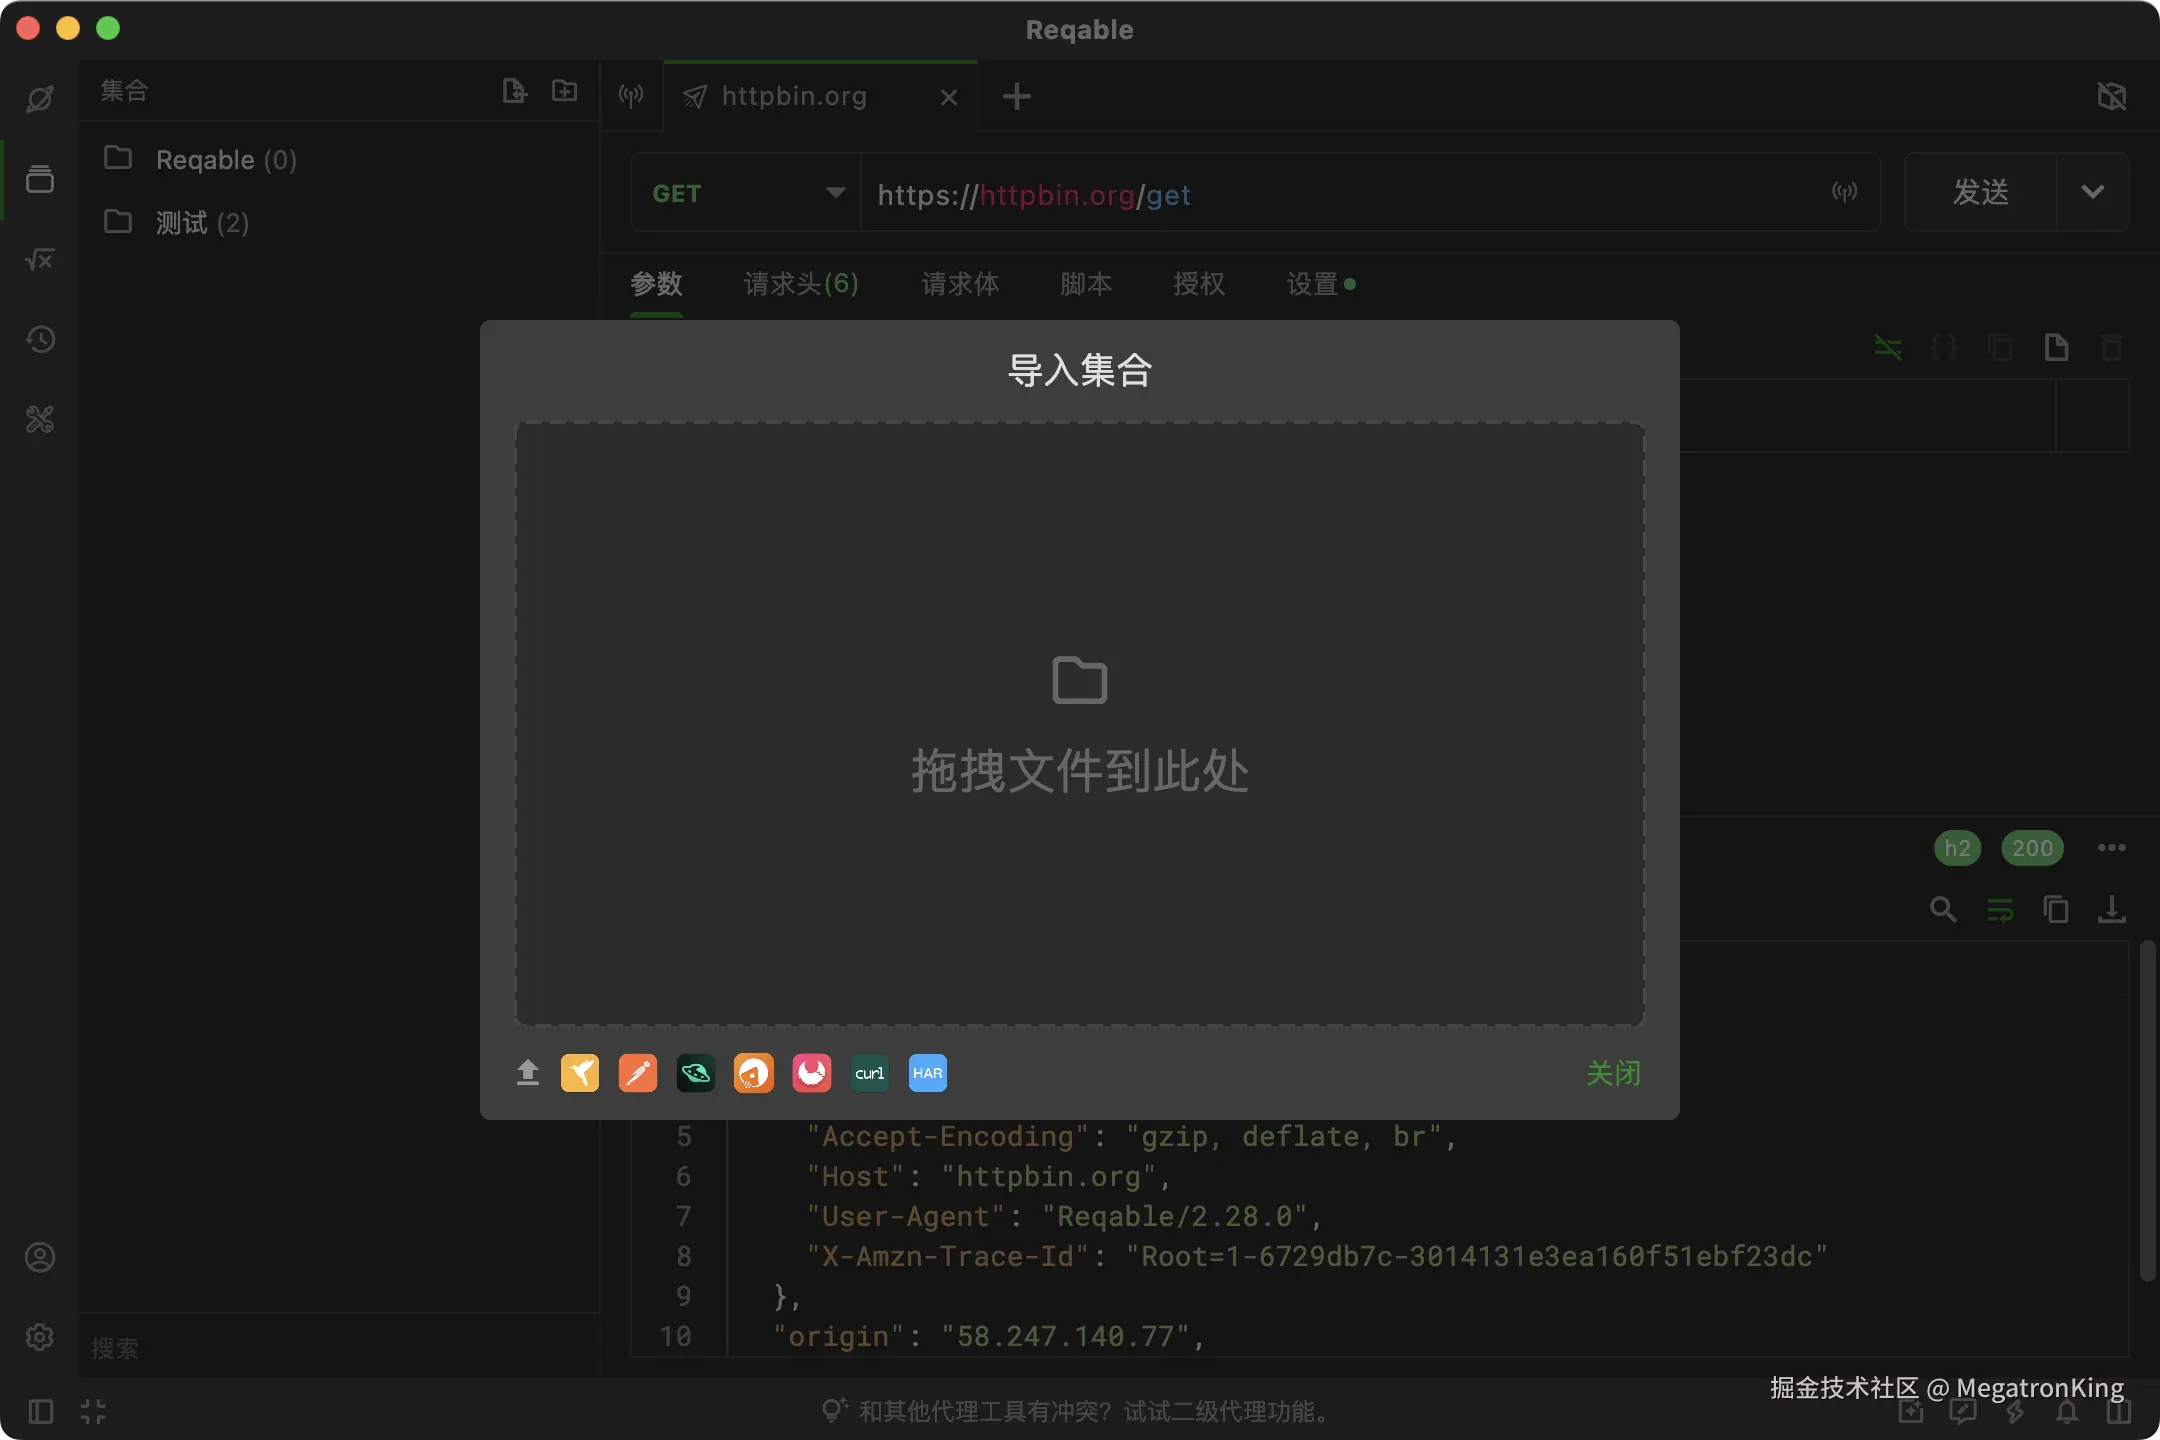2160x1440 pixels.
Task: Click the upload file icon in import dialog
Action: pyautogui.click(x=528, y=1073)
